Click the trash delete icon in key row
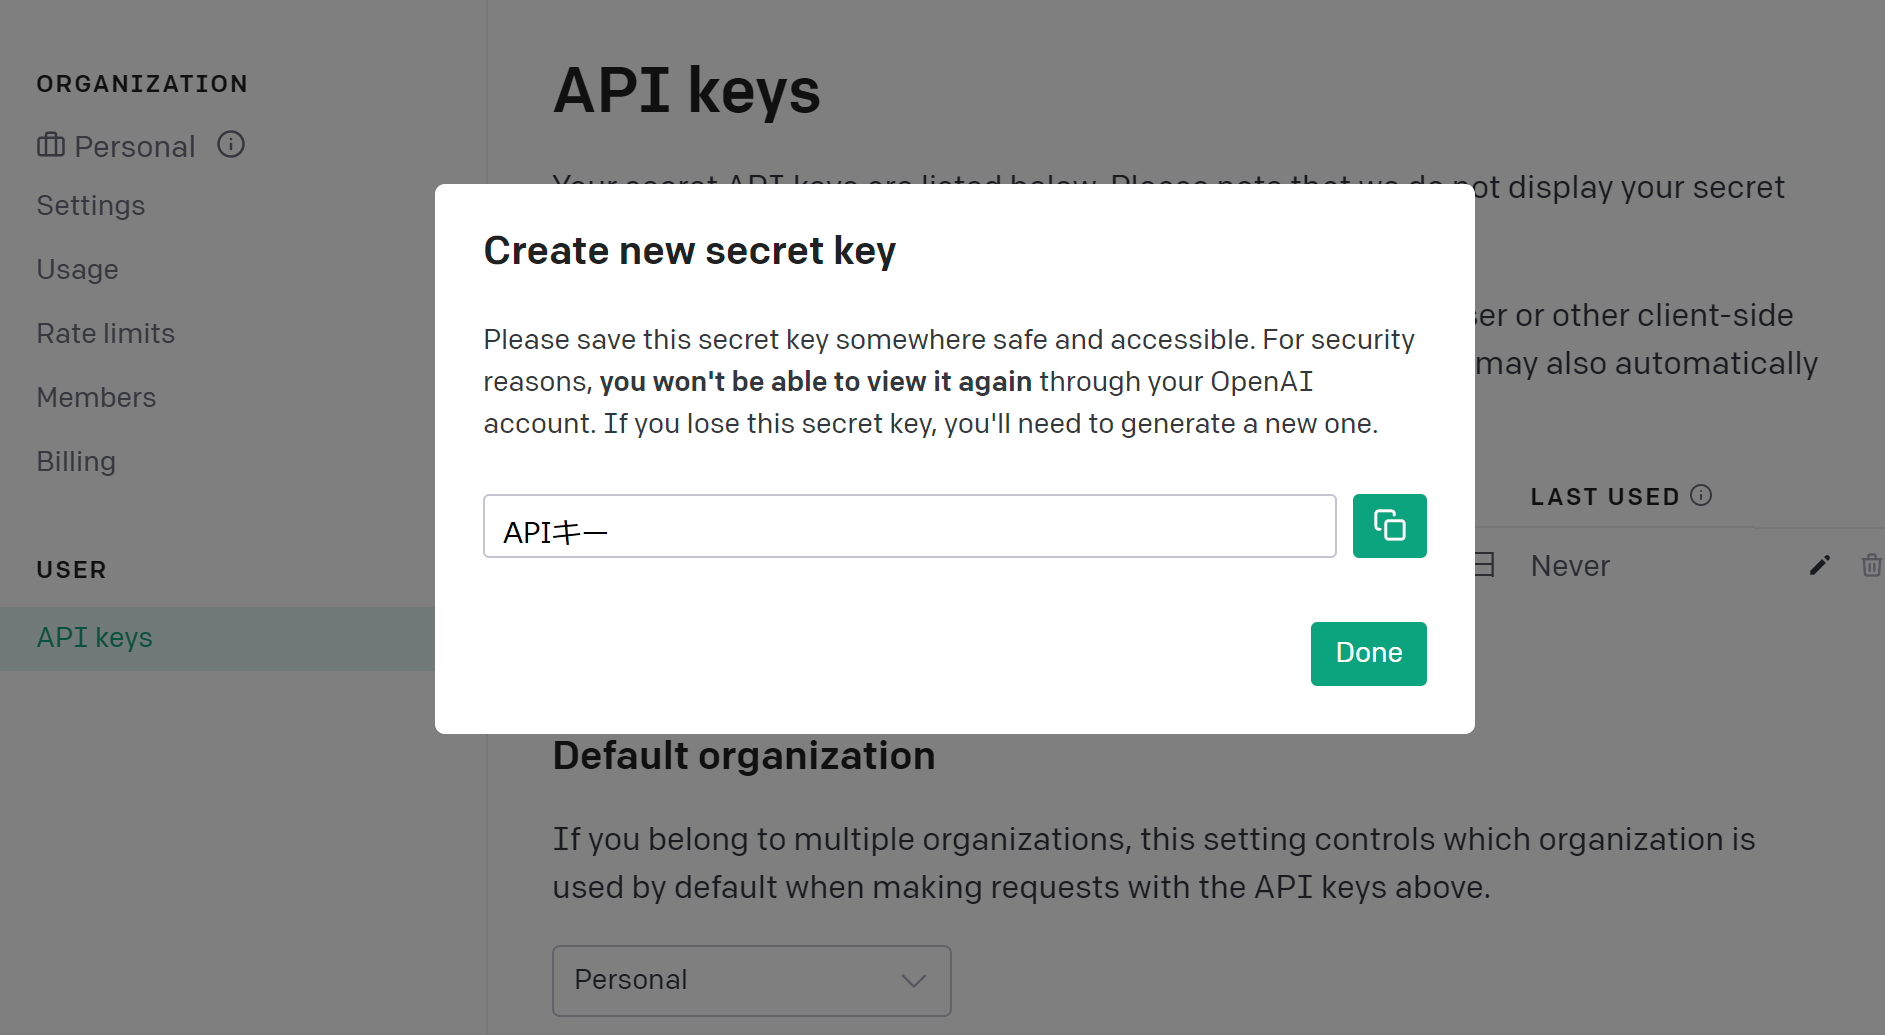The height and width of the screenshot is (1035, 1885). pyautogui.click(x=1871, y=566)
